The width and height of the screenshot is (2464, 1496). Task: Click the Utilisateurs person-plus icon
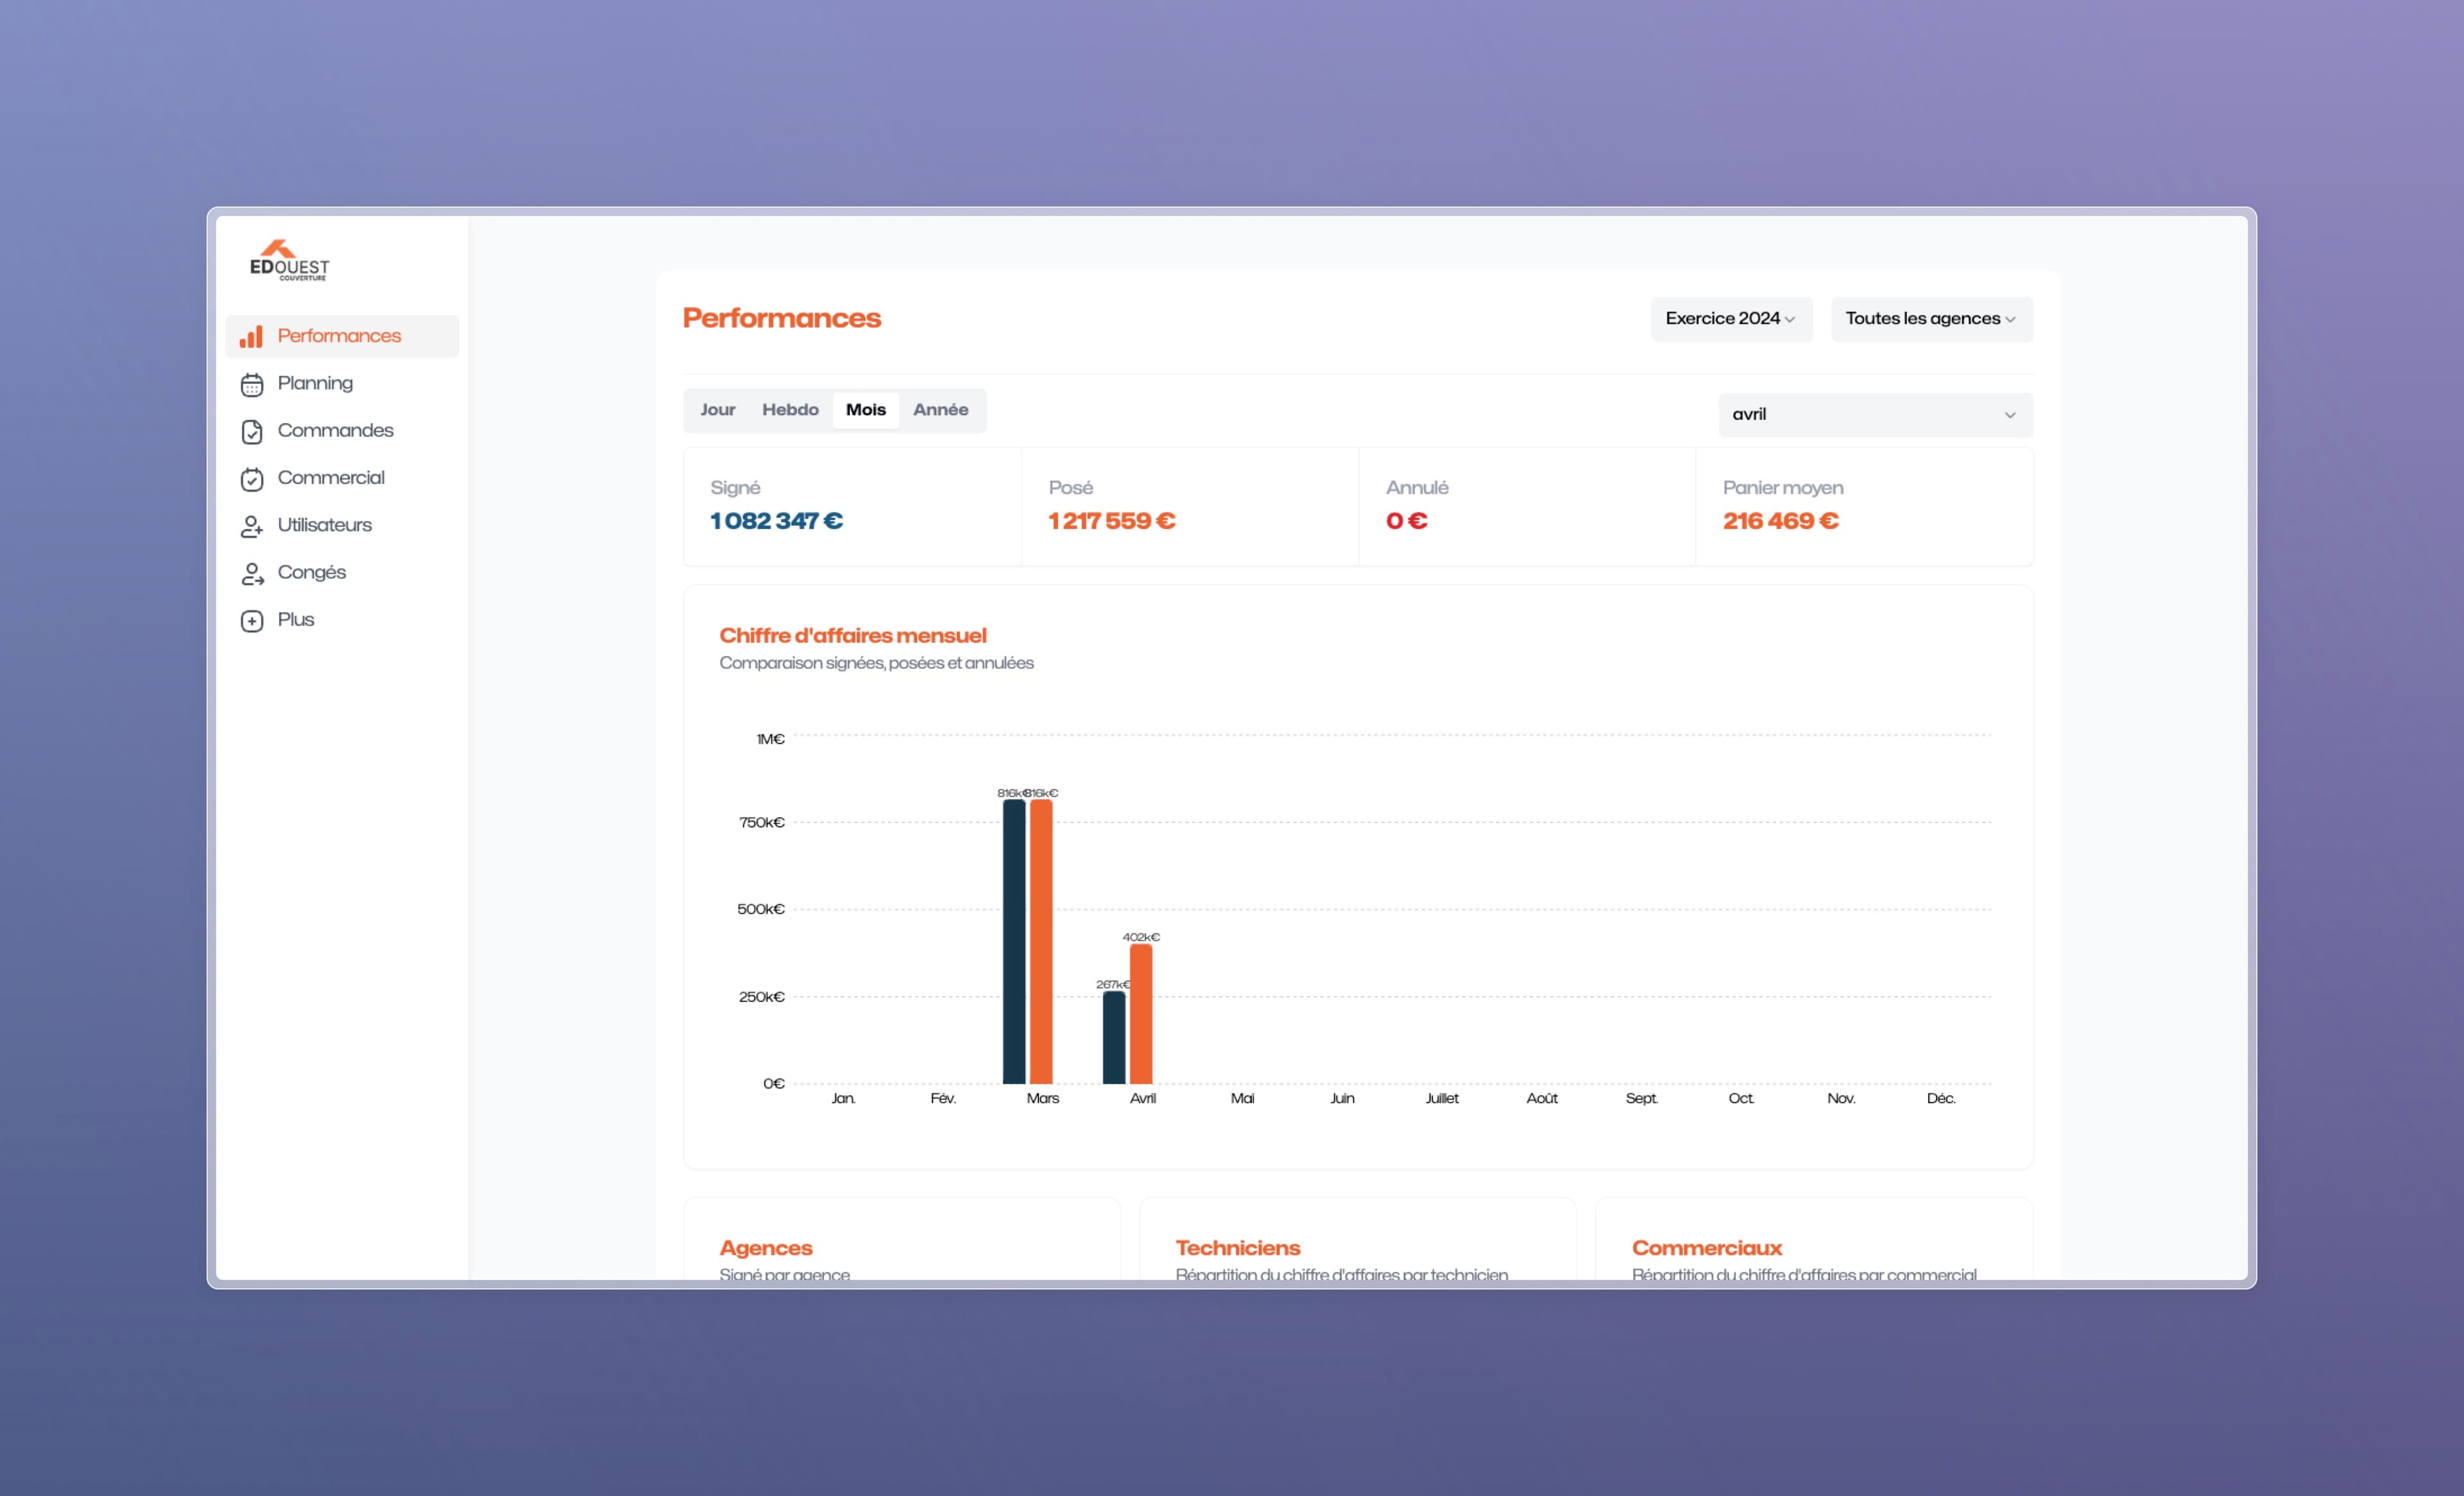coord(252,526)
